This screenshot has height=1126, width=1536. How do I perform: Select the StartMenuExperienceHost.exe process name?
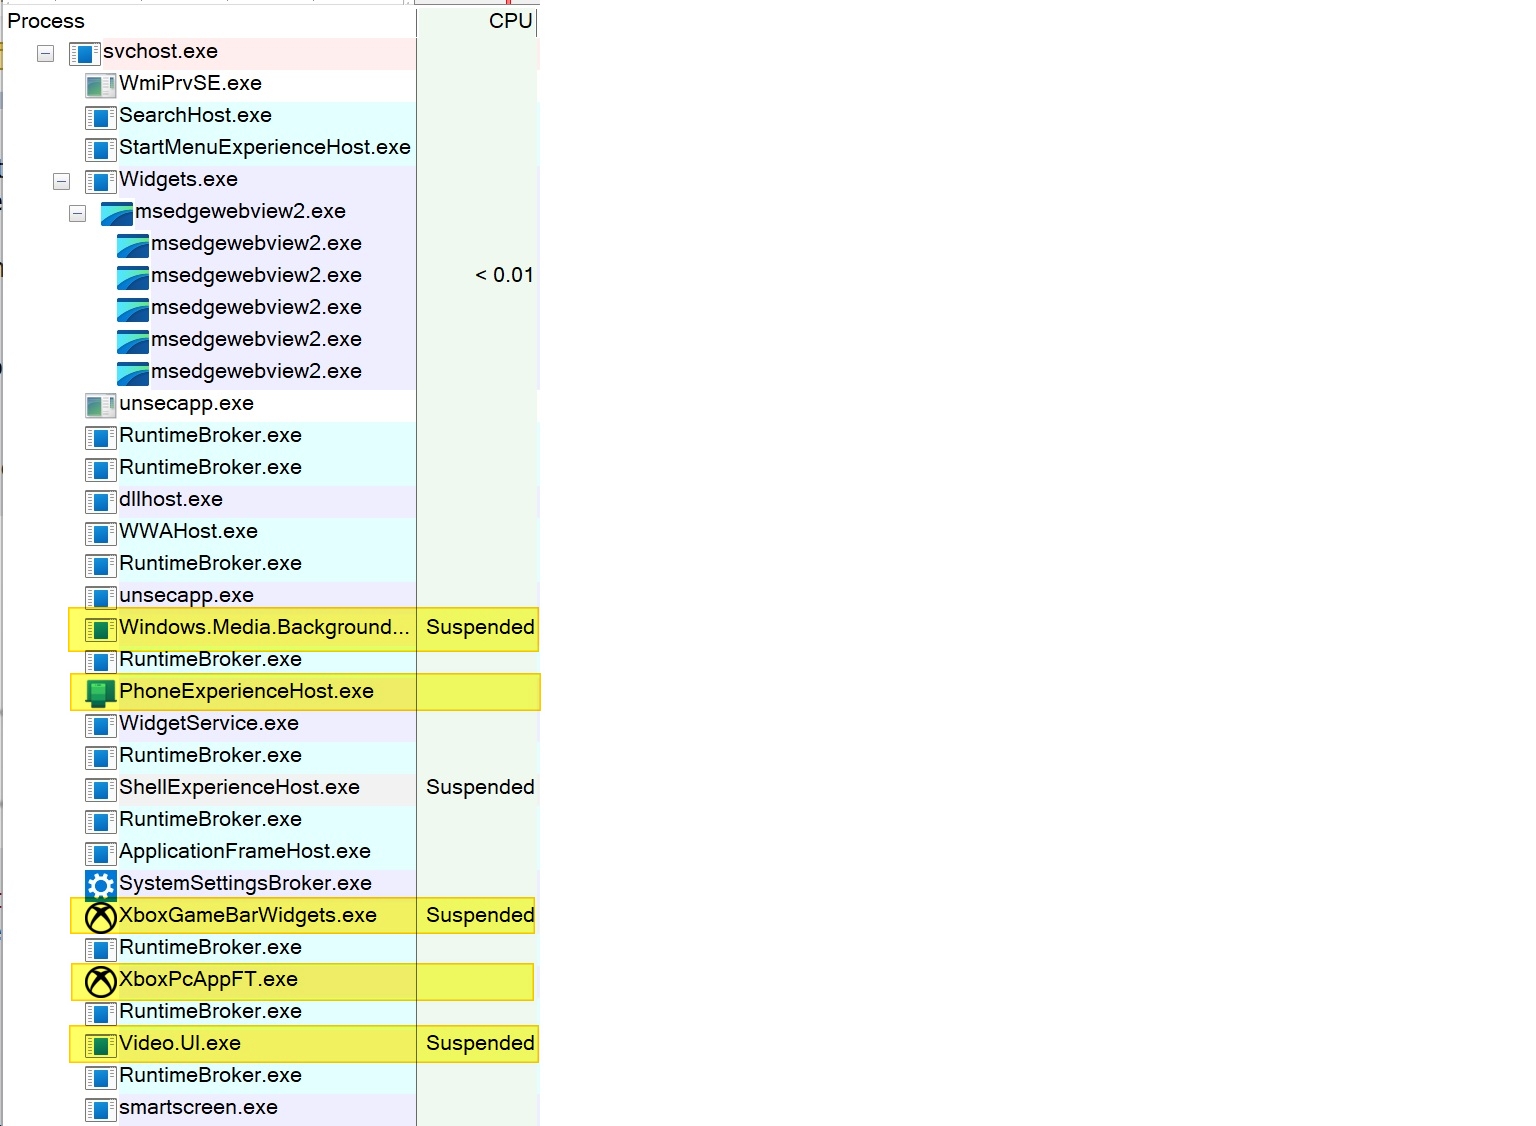pos(265,147)
